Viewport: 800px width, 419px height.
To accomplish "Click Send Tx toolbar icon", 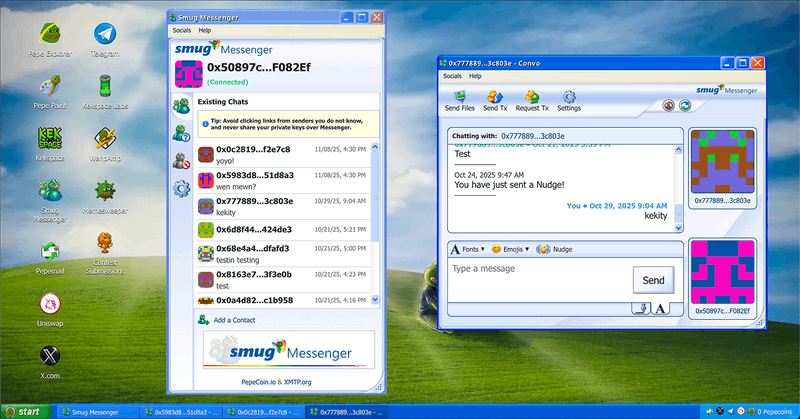I will [x=495, y=101].
